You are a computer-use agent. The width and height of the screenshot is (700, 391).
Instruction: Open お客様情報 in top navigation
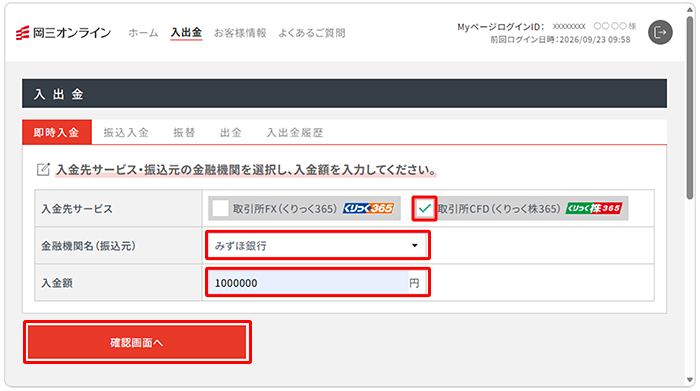(x=240, y=33)
